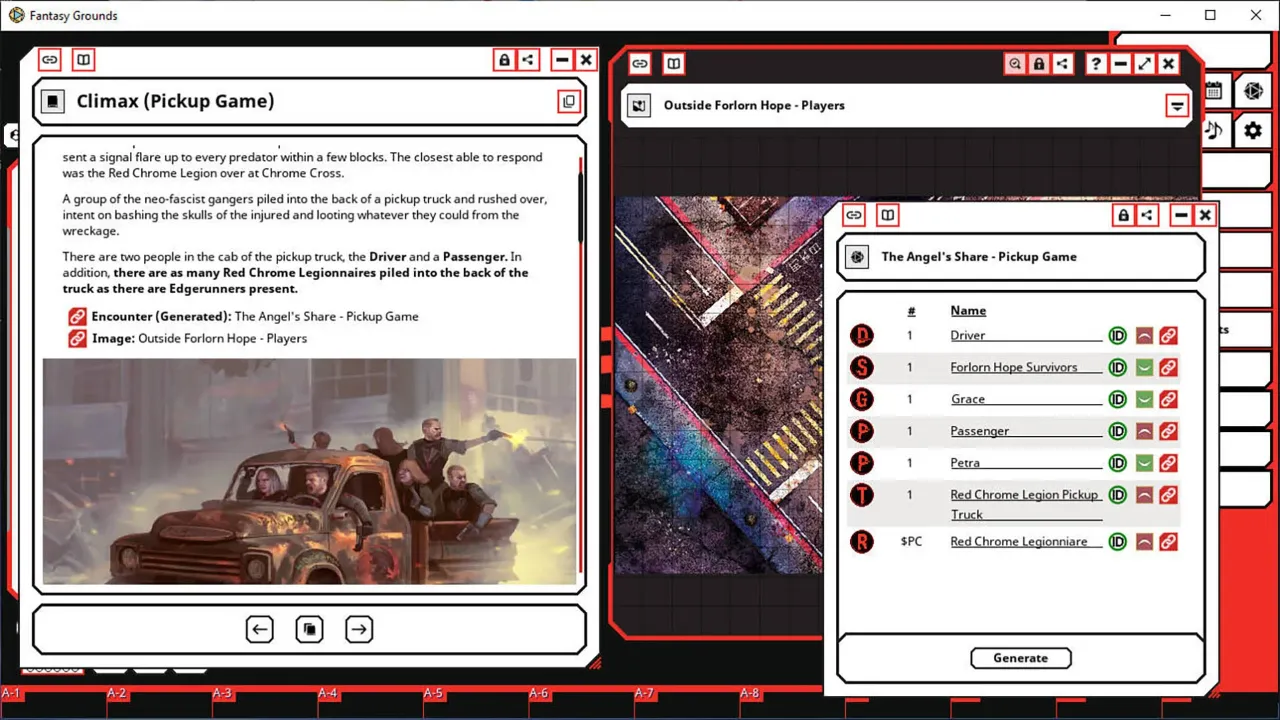Open the sound/music sidebar icon
Viewport: 1280px width, 720px height.
click(1213, 130)
